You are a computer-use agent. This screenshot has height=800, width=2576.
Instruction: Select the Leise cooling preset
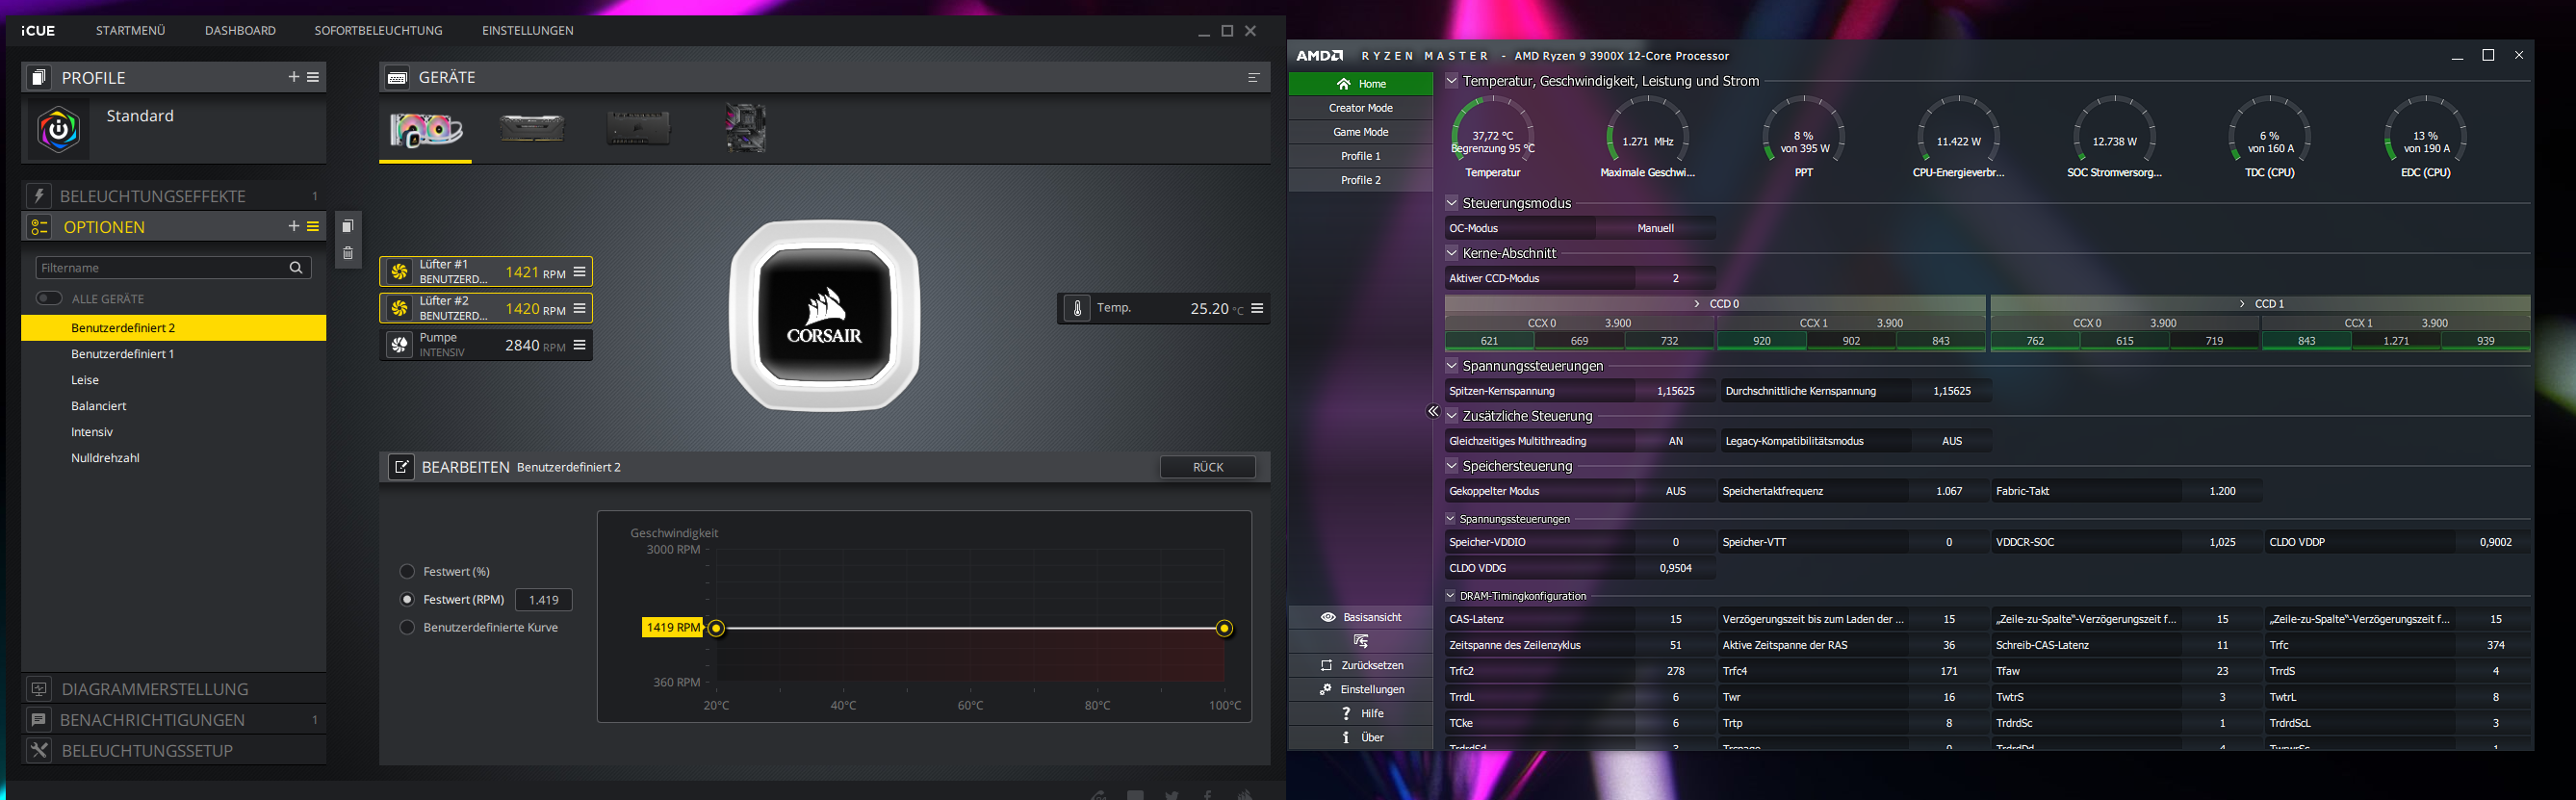coord(173,380)
